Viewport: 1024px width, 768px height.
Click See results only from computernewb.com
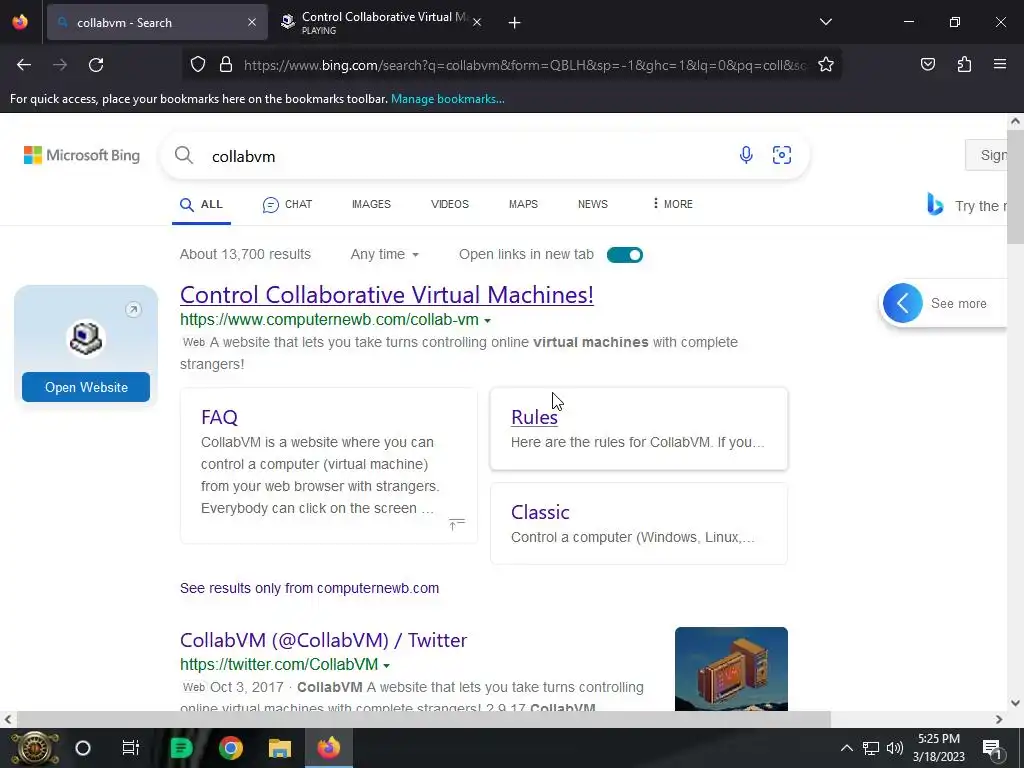(x=310, y=588)
